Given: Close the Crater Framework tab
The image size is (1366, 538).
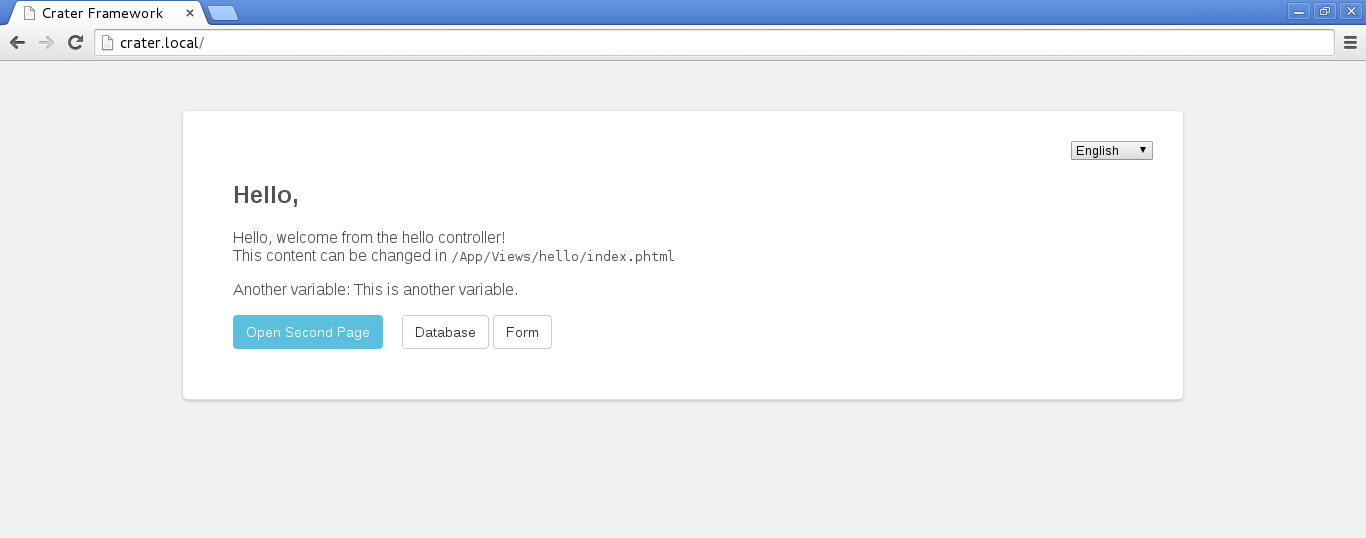Looking at the screenshot, I should pyautogui.click(x=190, y=13).
